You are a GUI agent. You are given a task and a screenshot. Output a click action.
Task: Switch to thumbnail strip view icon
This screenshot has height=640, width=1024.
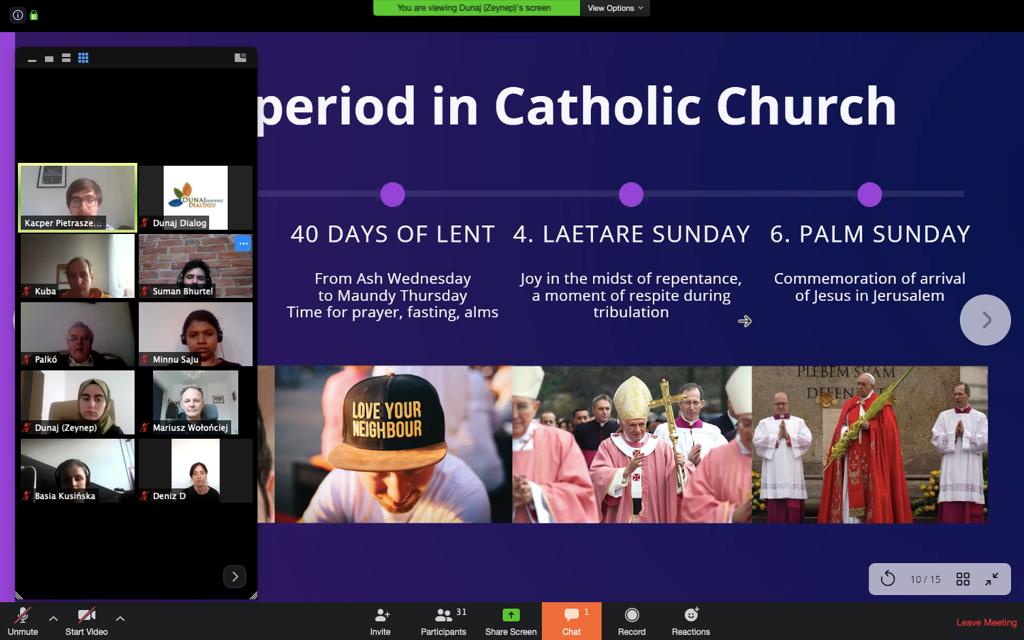pyautogui.click(x=66, y=58)
